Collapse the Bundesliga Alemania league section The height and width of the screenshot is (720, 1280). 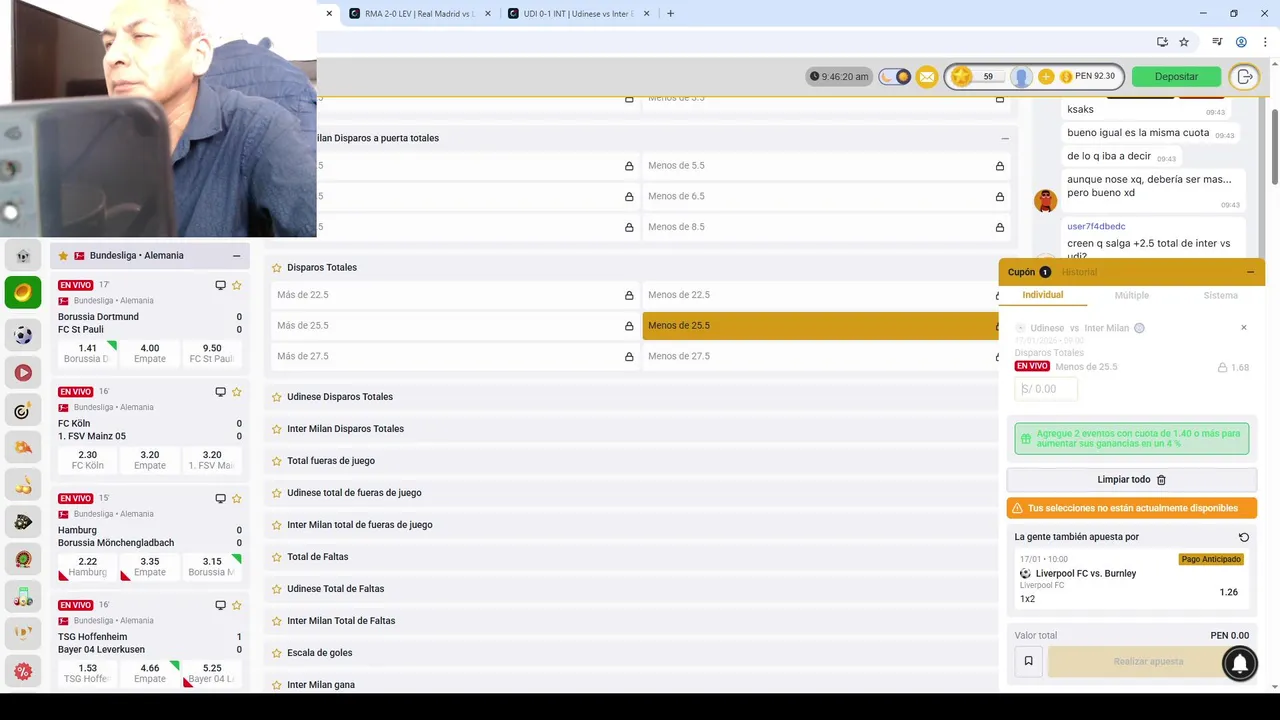pos(236,256)
